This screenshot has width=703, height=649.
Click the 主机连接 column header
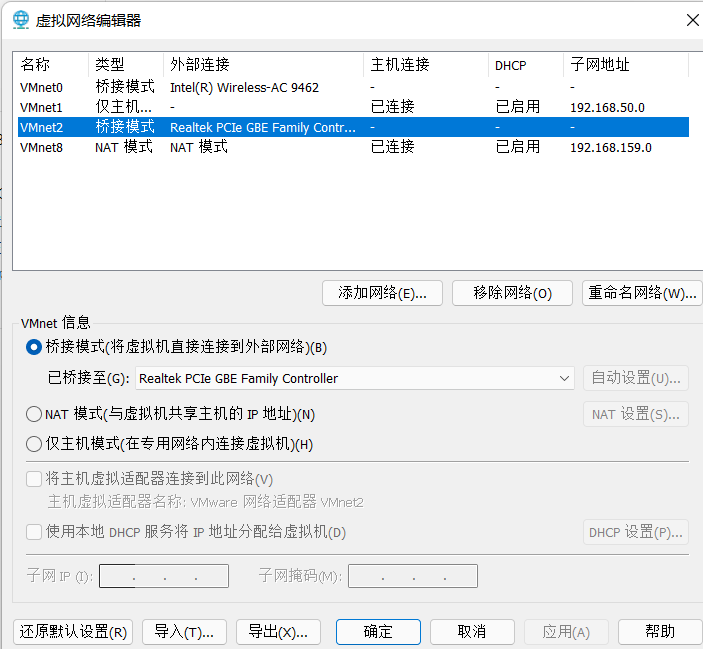tap(426, 65)
